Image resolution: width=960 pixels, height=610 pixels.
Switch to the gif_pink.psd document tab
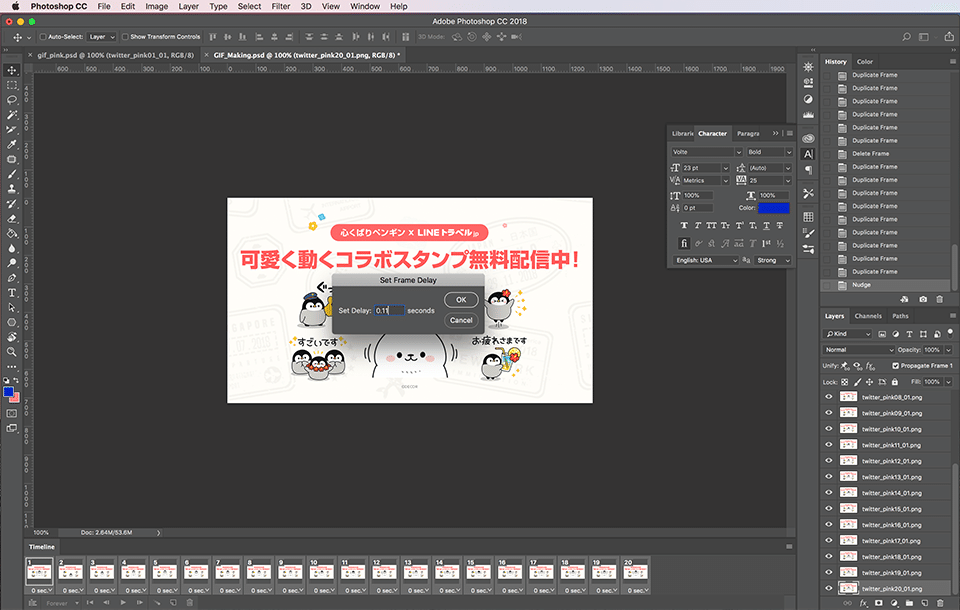pyautogui.click(x=116, y=55)
